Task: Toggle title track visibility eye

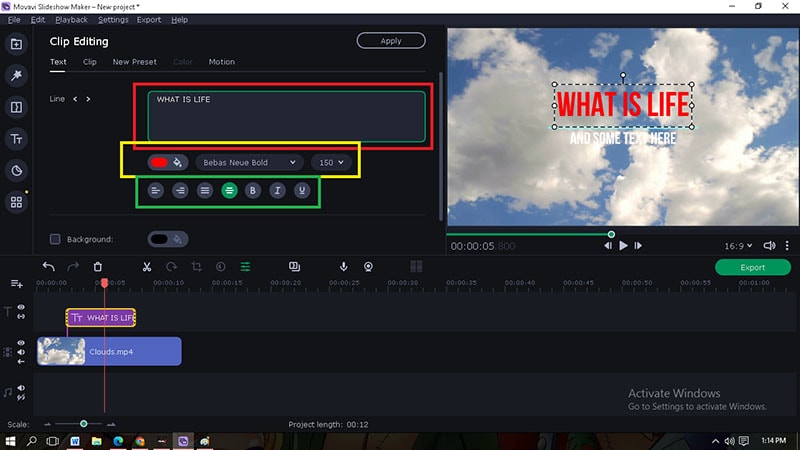Action: (21, 307)
